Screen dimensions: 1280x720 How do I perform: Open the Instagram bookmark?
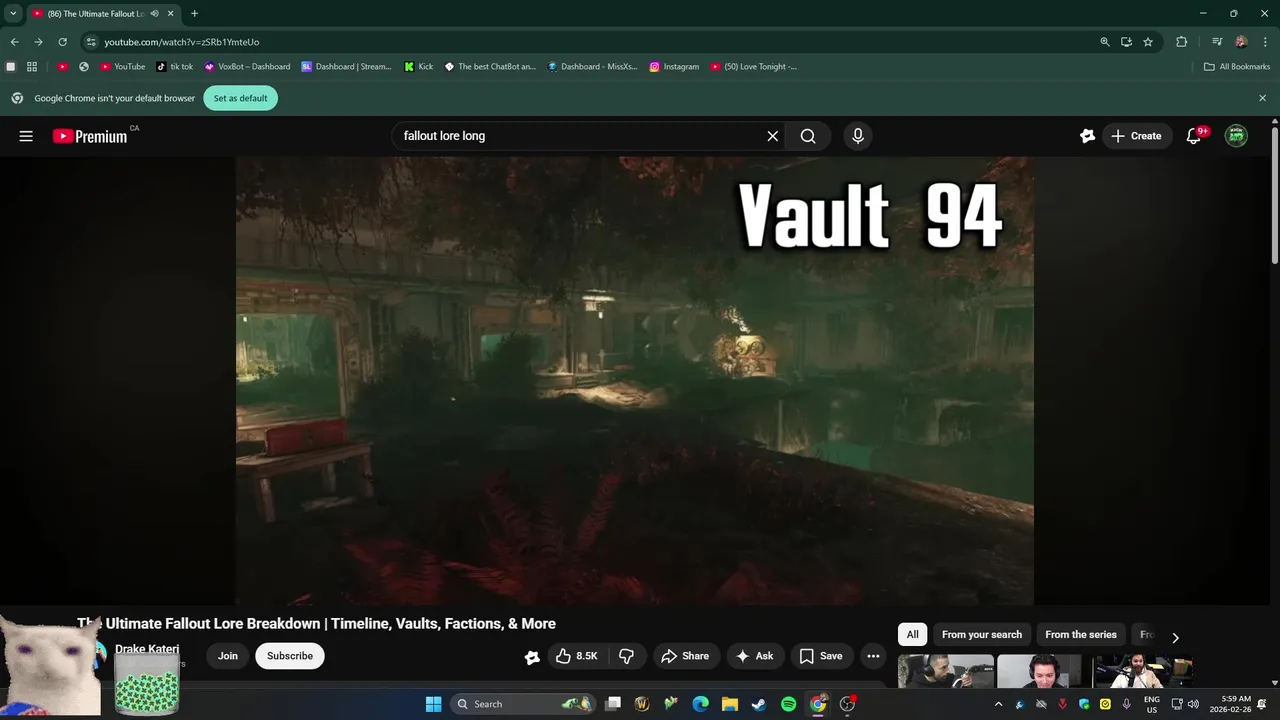coord(674,67)
